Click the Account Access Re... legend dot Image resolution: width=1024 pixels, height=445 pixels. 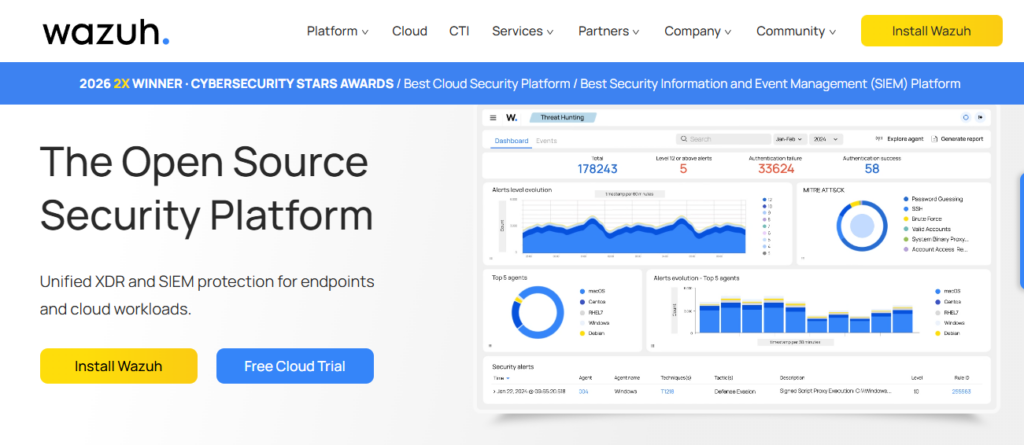(906, 249)
